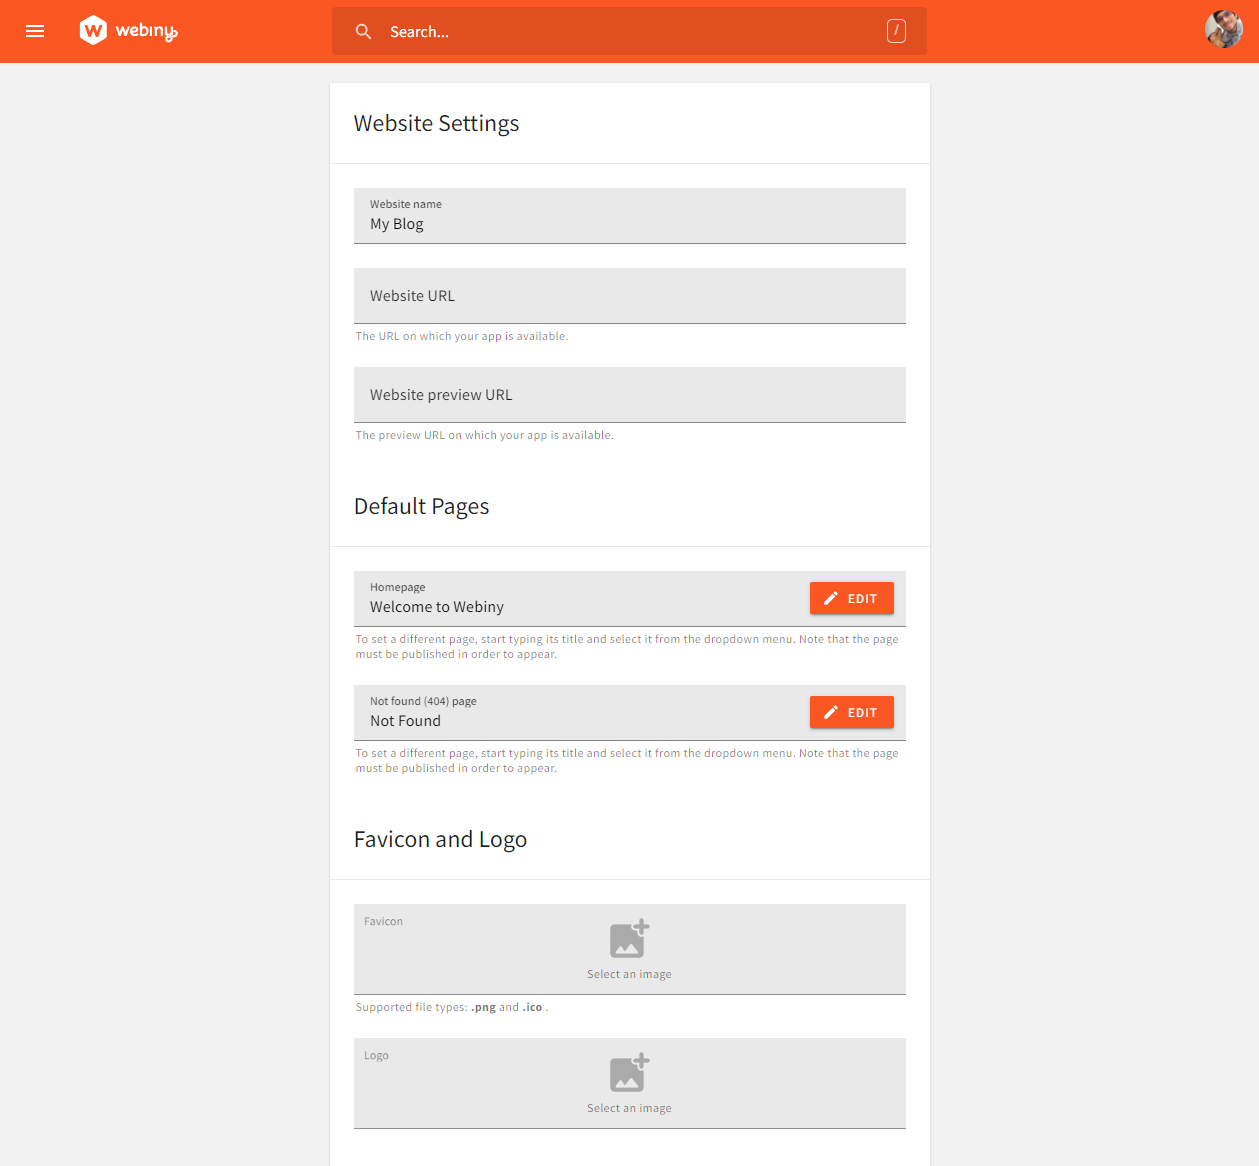The image size is (1259, 1166).
Task: Click the image placeholder icon in the Logo area
Action: coord(629,1072)
